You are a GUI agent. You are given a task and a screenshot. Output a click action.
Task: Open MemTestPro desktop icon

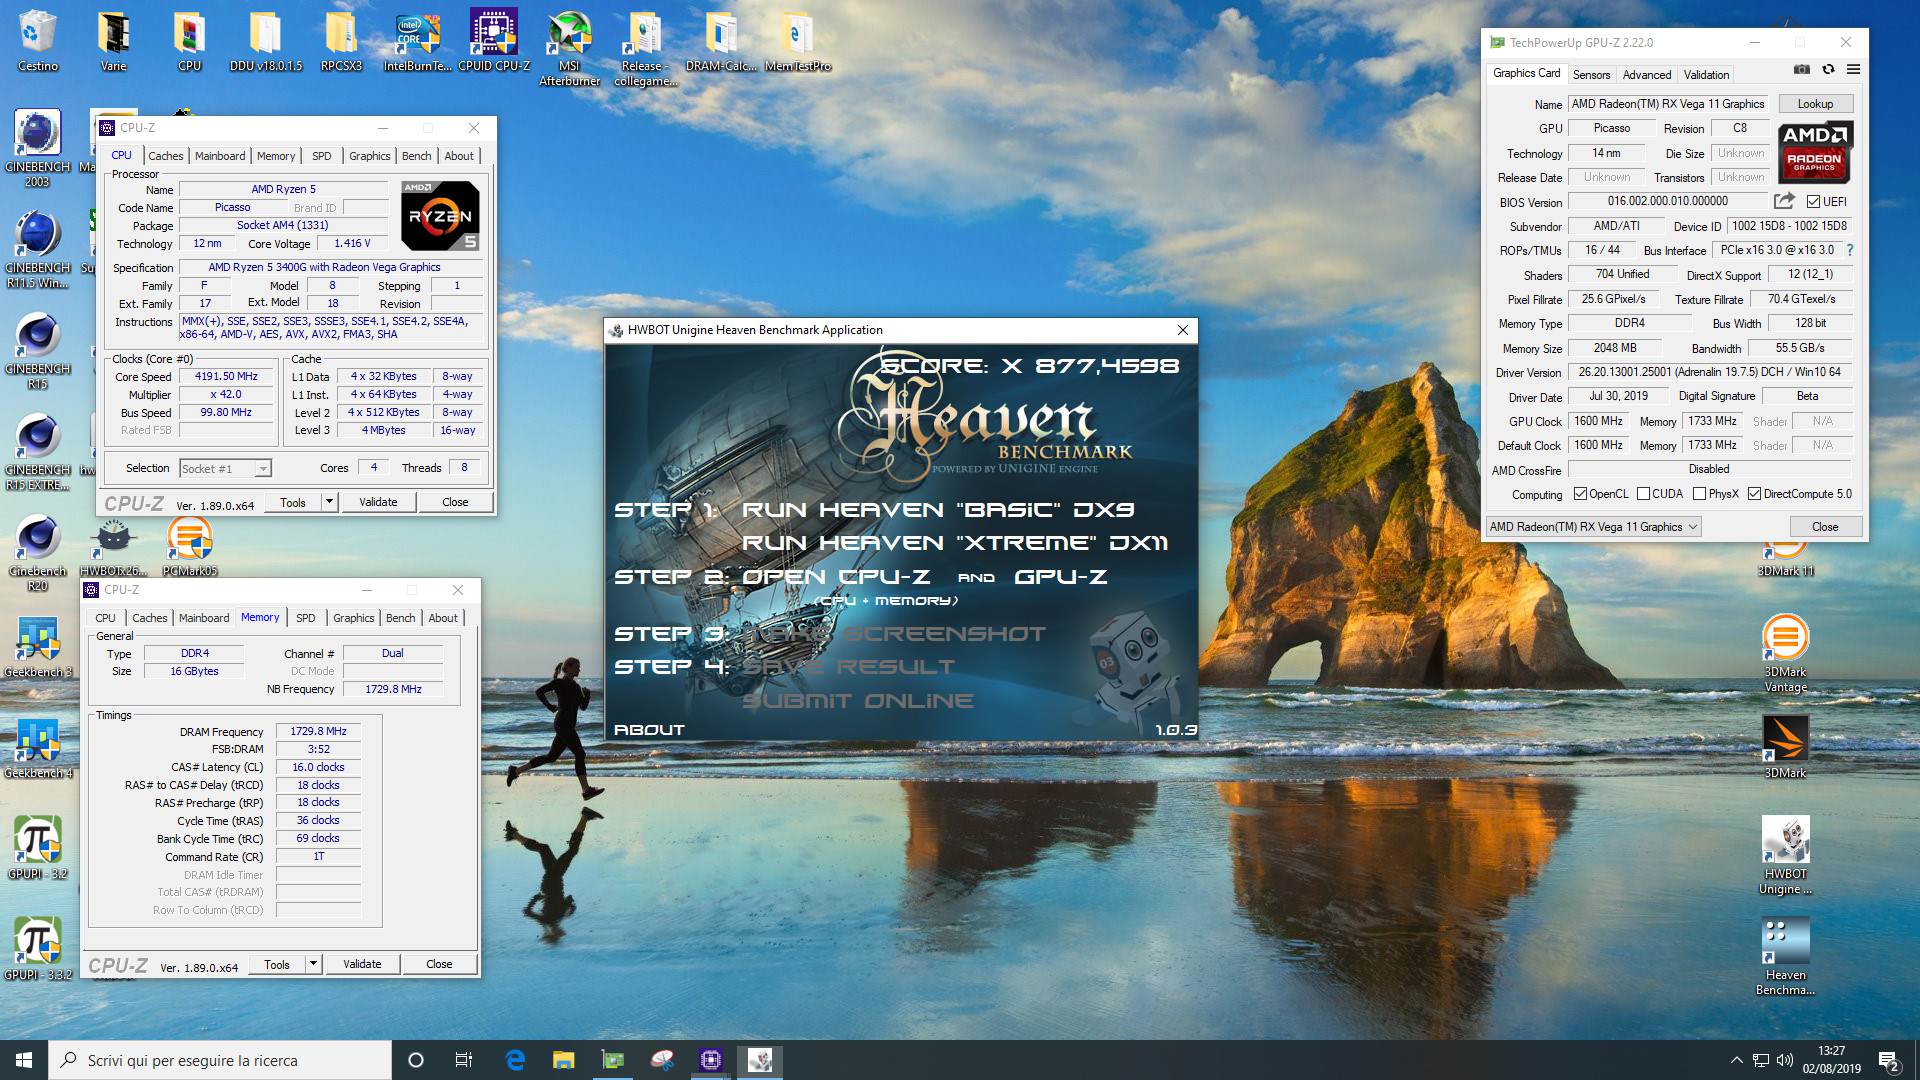point(797,40)
